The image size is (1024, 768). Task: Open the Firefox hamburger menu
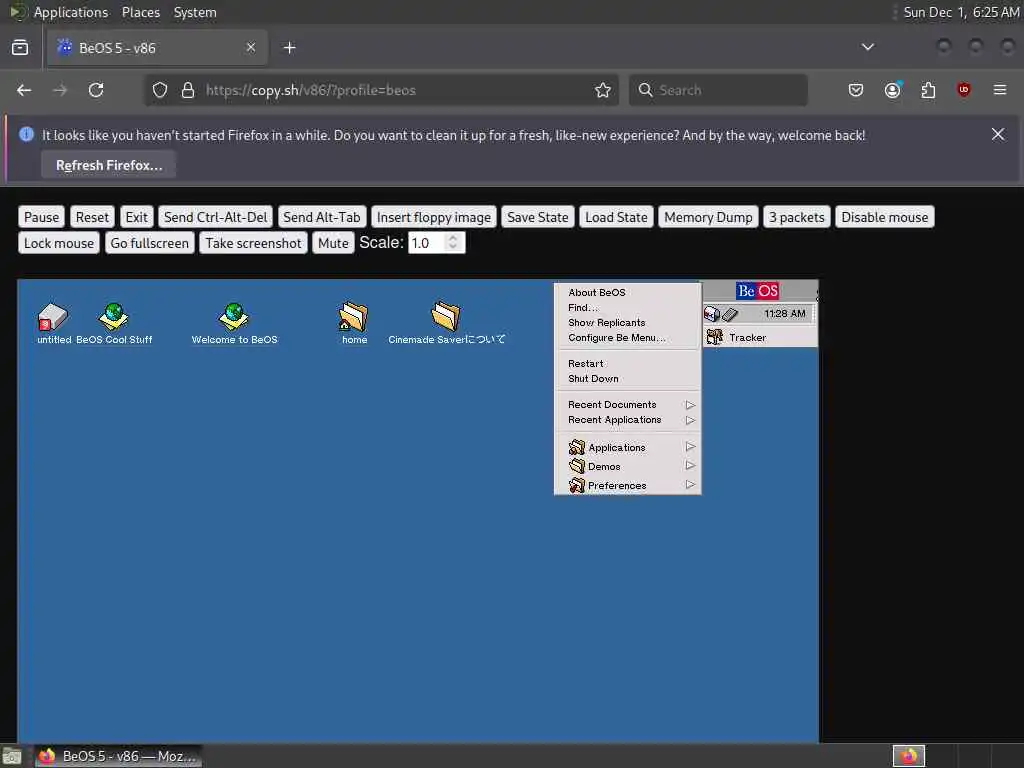1000,90
